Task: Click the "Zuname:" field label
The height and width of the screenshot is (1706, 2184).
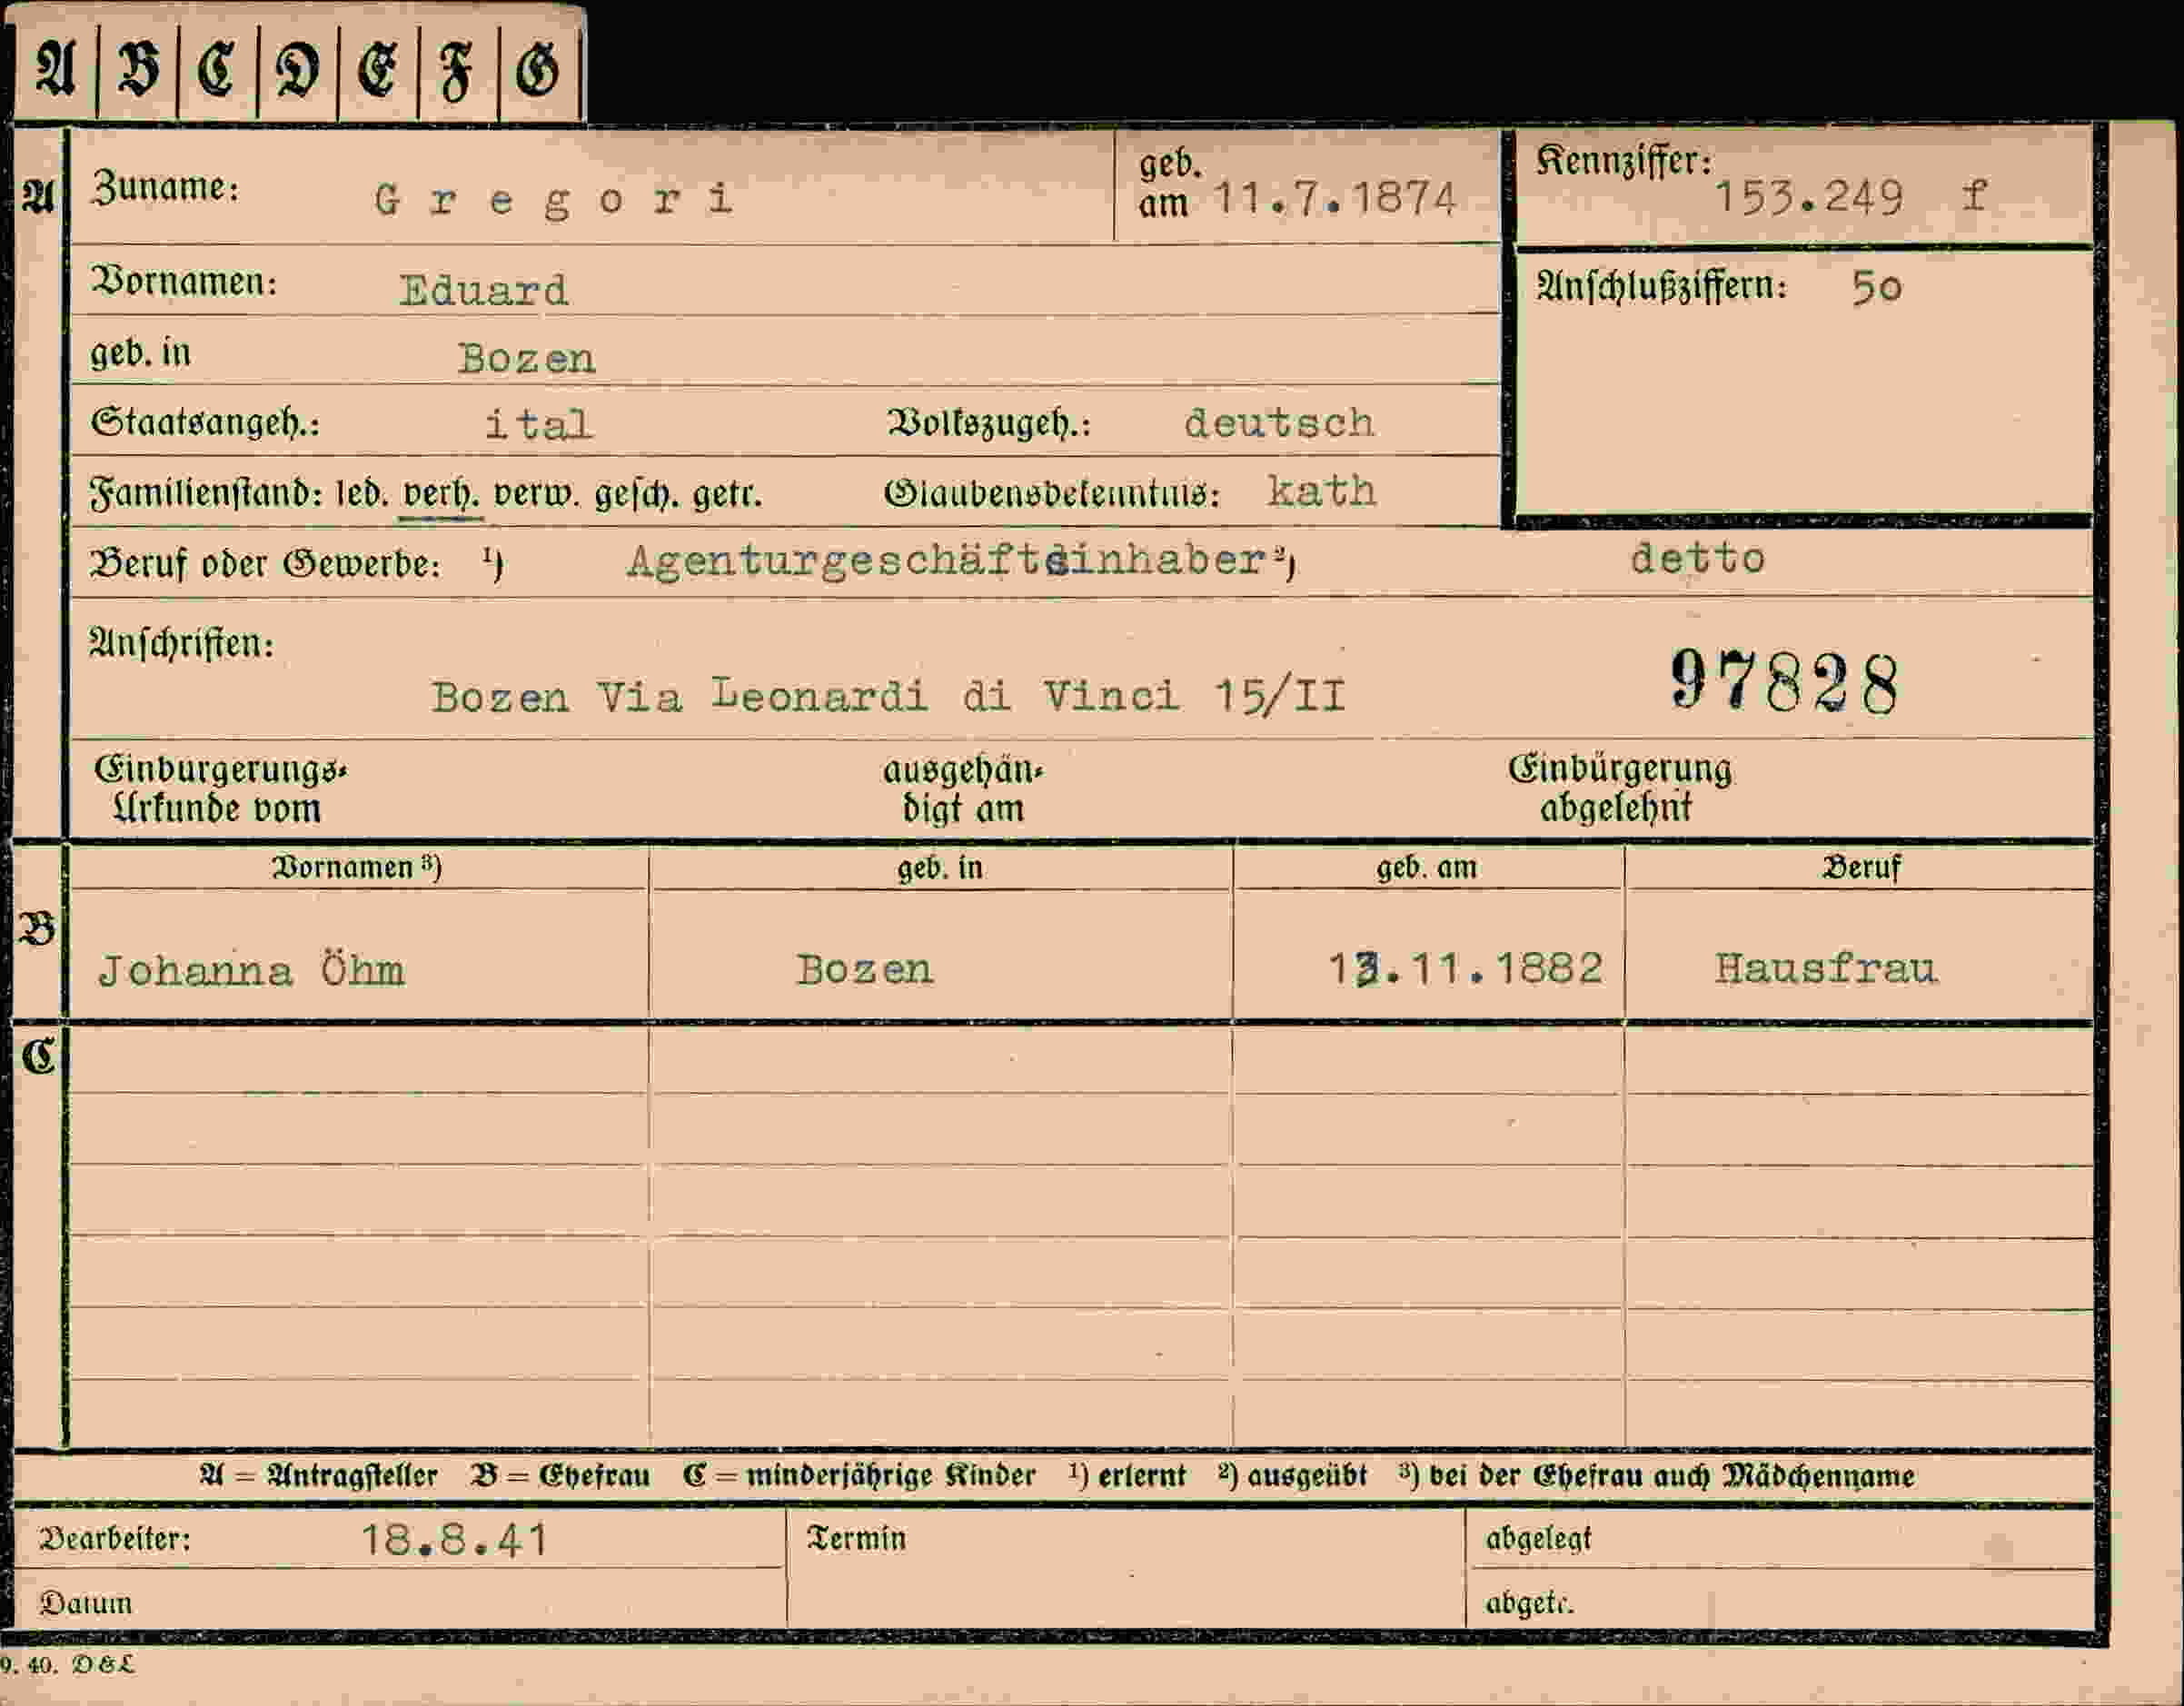Action: click(165, 187)
